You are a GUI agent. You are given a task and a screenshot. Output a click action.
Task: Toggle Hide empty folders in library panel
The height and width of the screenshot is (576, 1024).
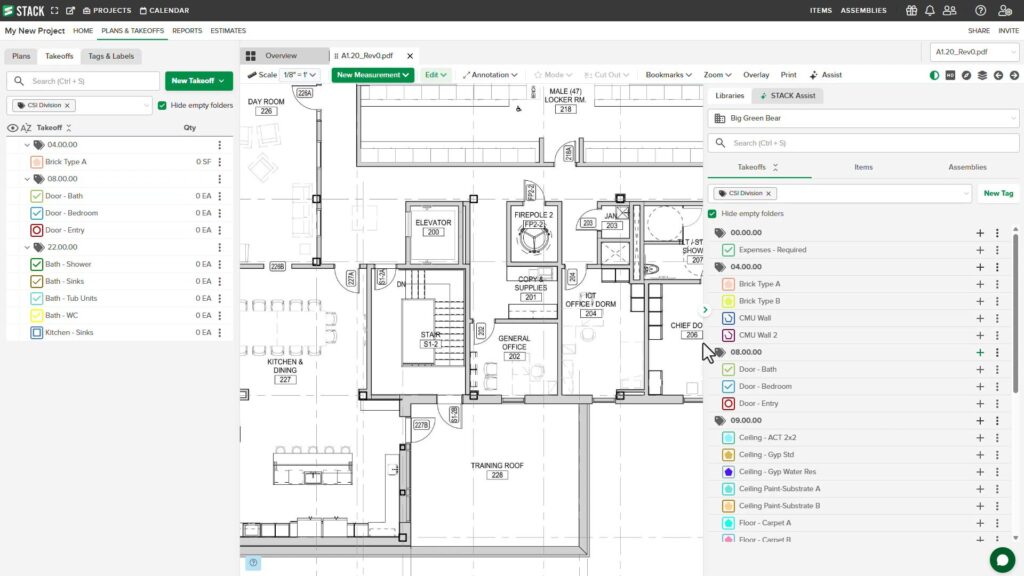point(712,214)
